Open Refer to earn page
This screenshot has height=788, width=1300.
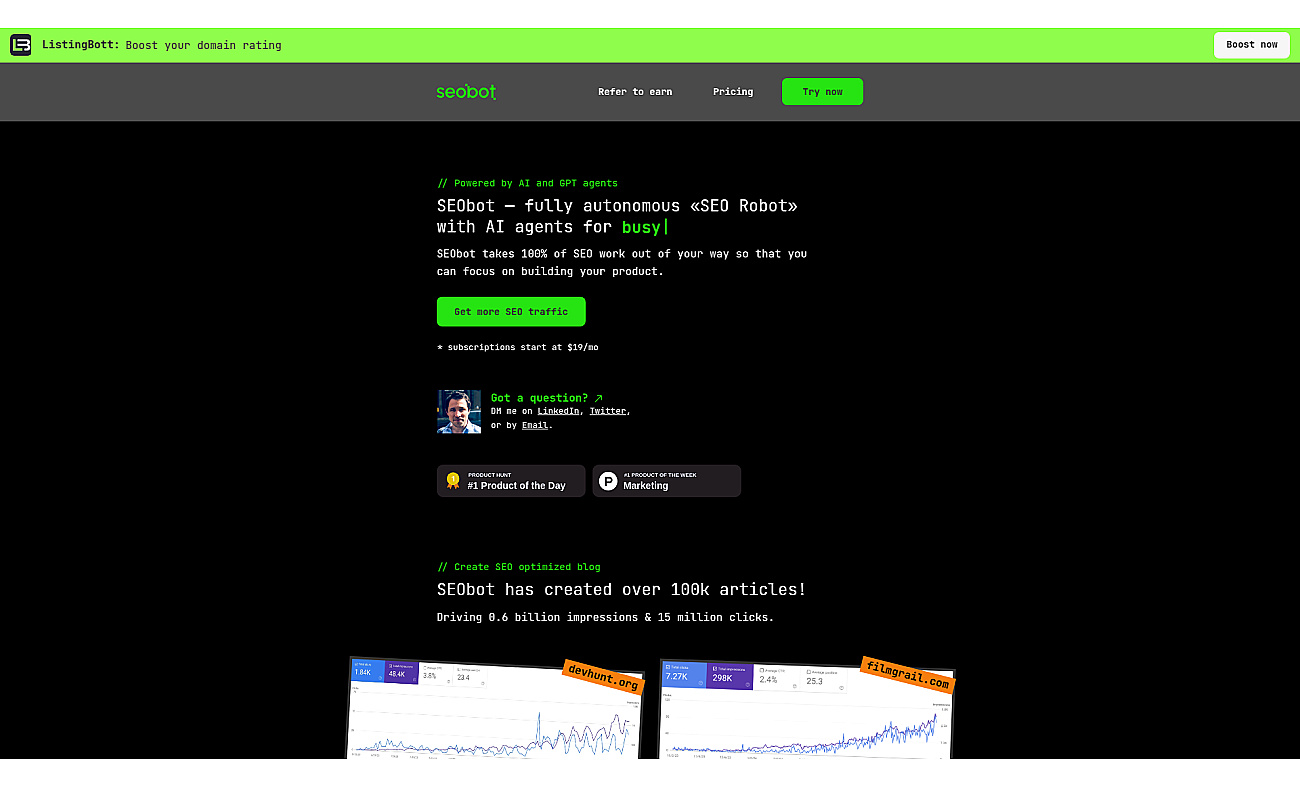tap(635, 92)
